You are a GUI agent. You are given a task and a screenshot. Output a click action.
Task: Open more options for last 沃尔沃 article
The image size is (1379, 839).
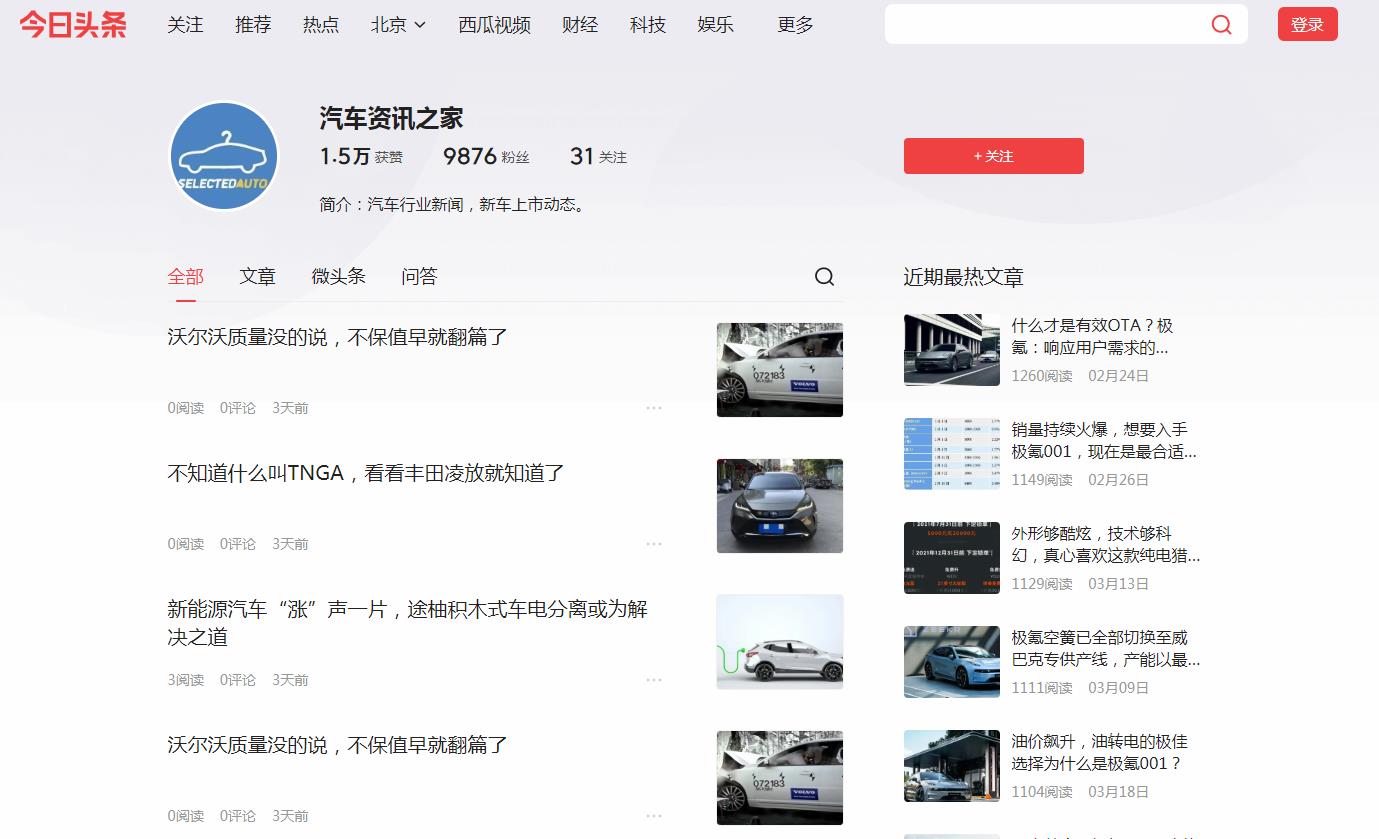pos(654,816)
